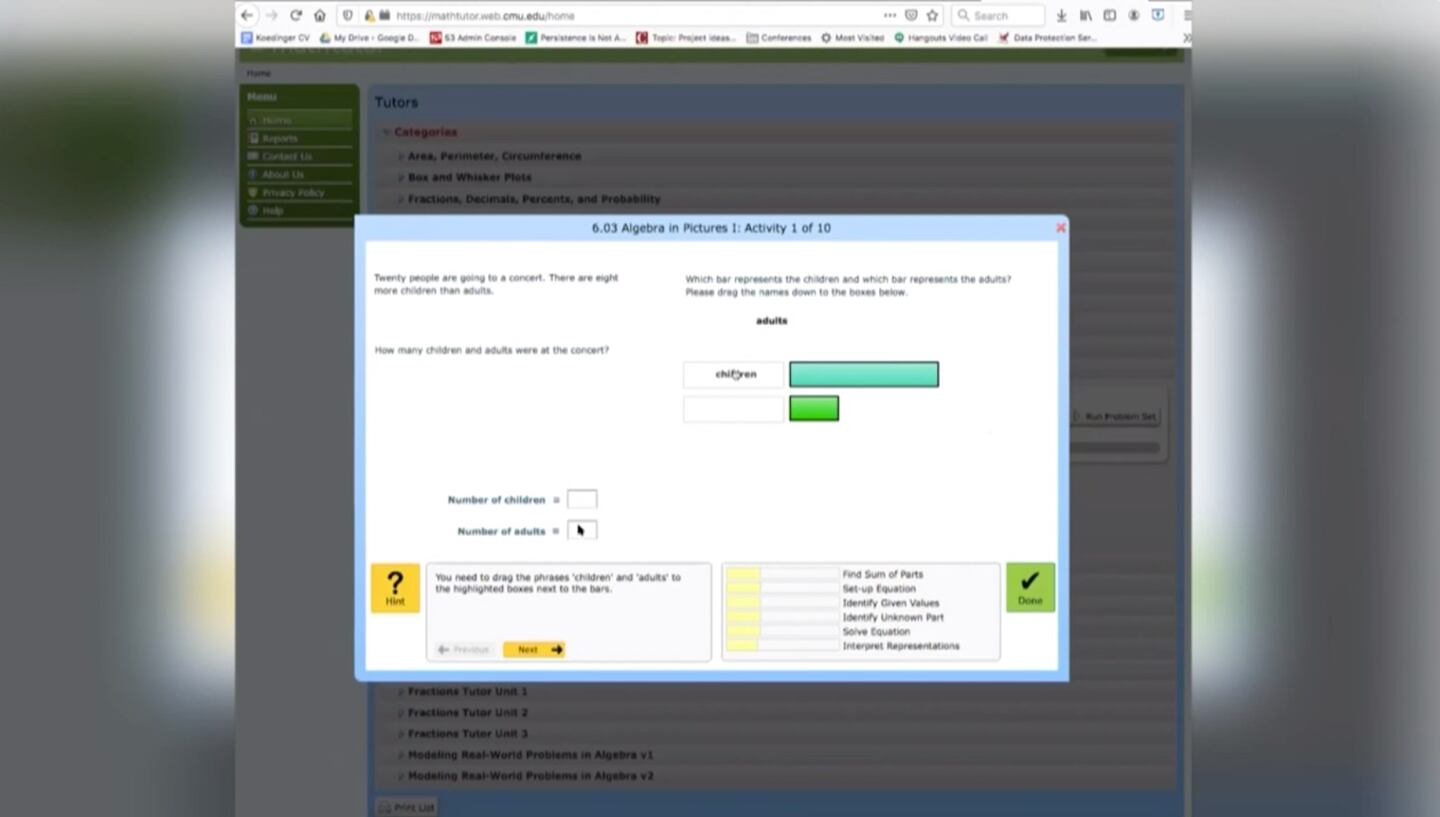Select the long teal bar

tap(864, 375)
